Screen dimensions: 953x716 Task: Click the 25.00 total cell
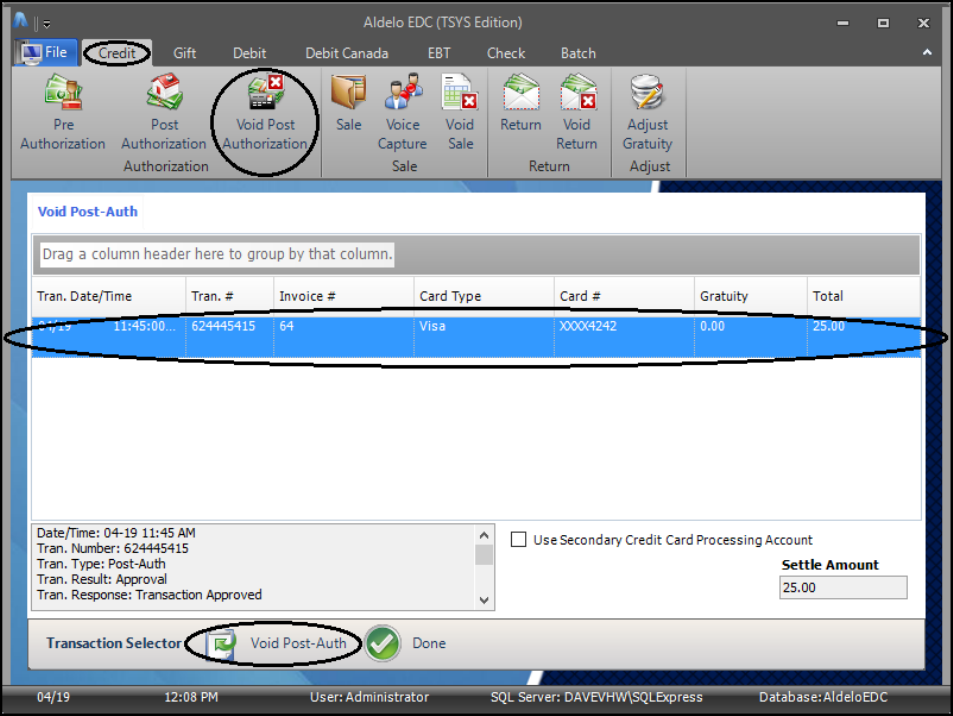point(864,337)
